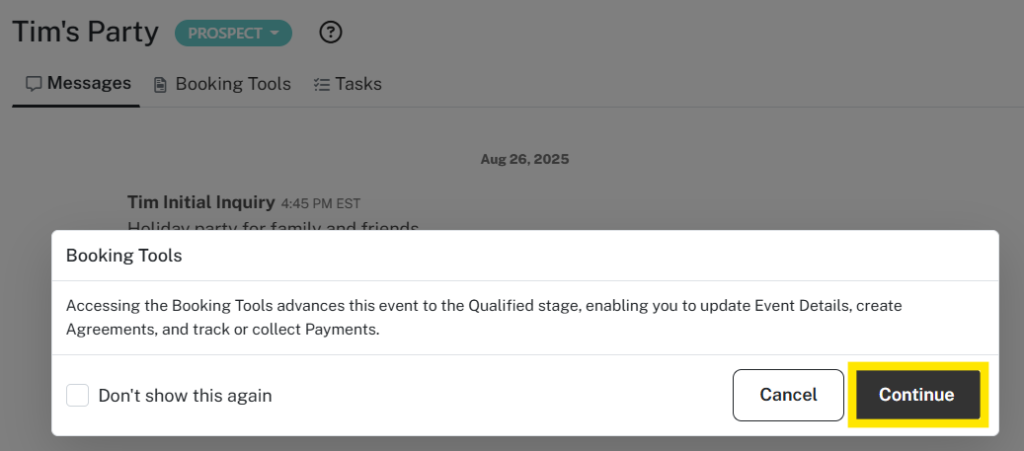Click the "Don't show this again" label text

click(185, 395)
